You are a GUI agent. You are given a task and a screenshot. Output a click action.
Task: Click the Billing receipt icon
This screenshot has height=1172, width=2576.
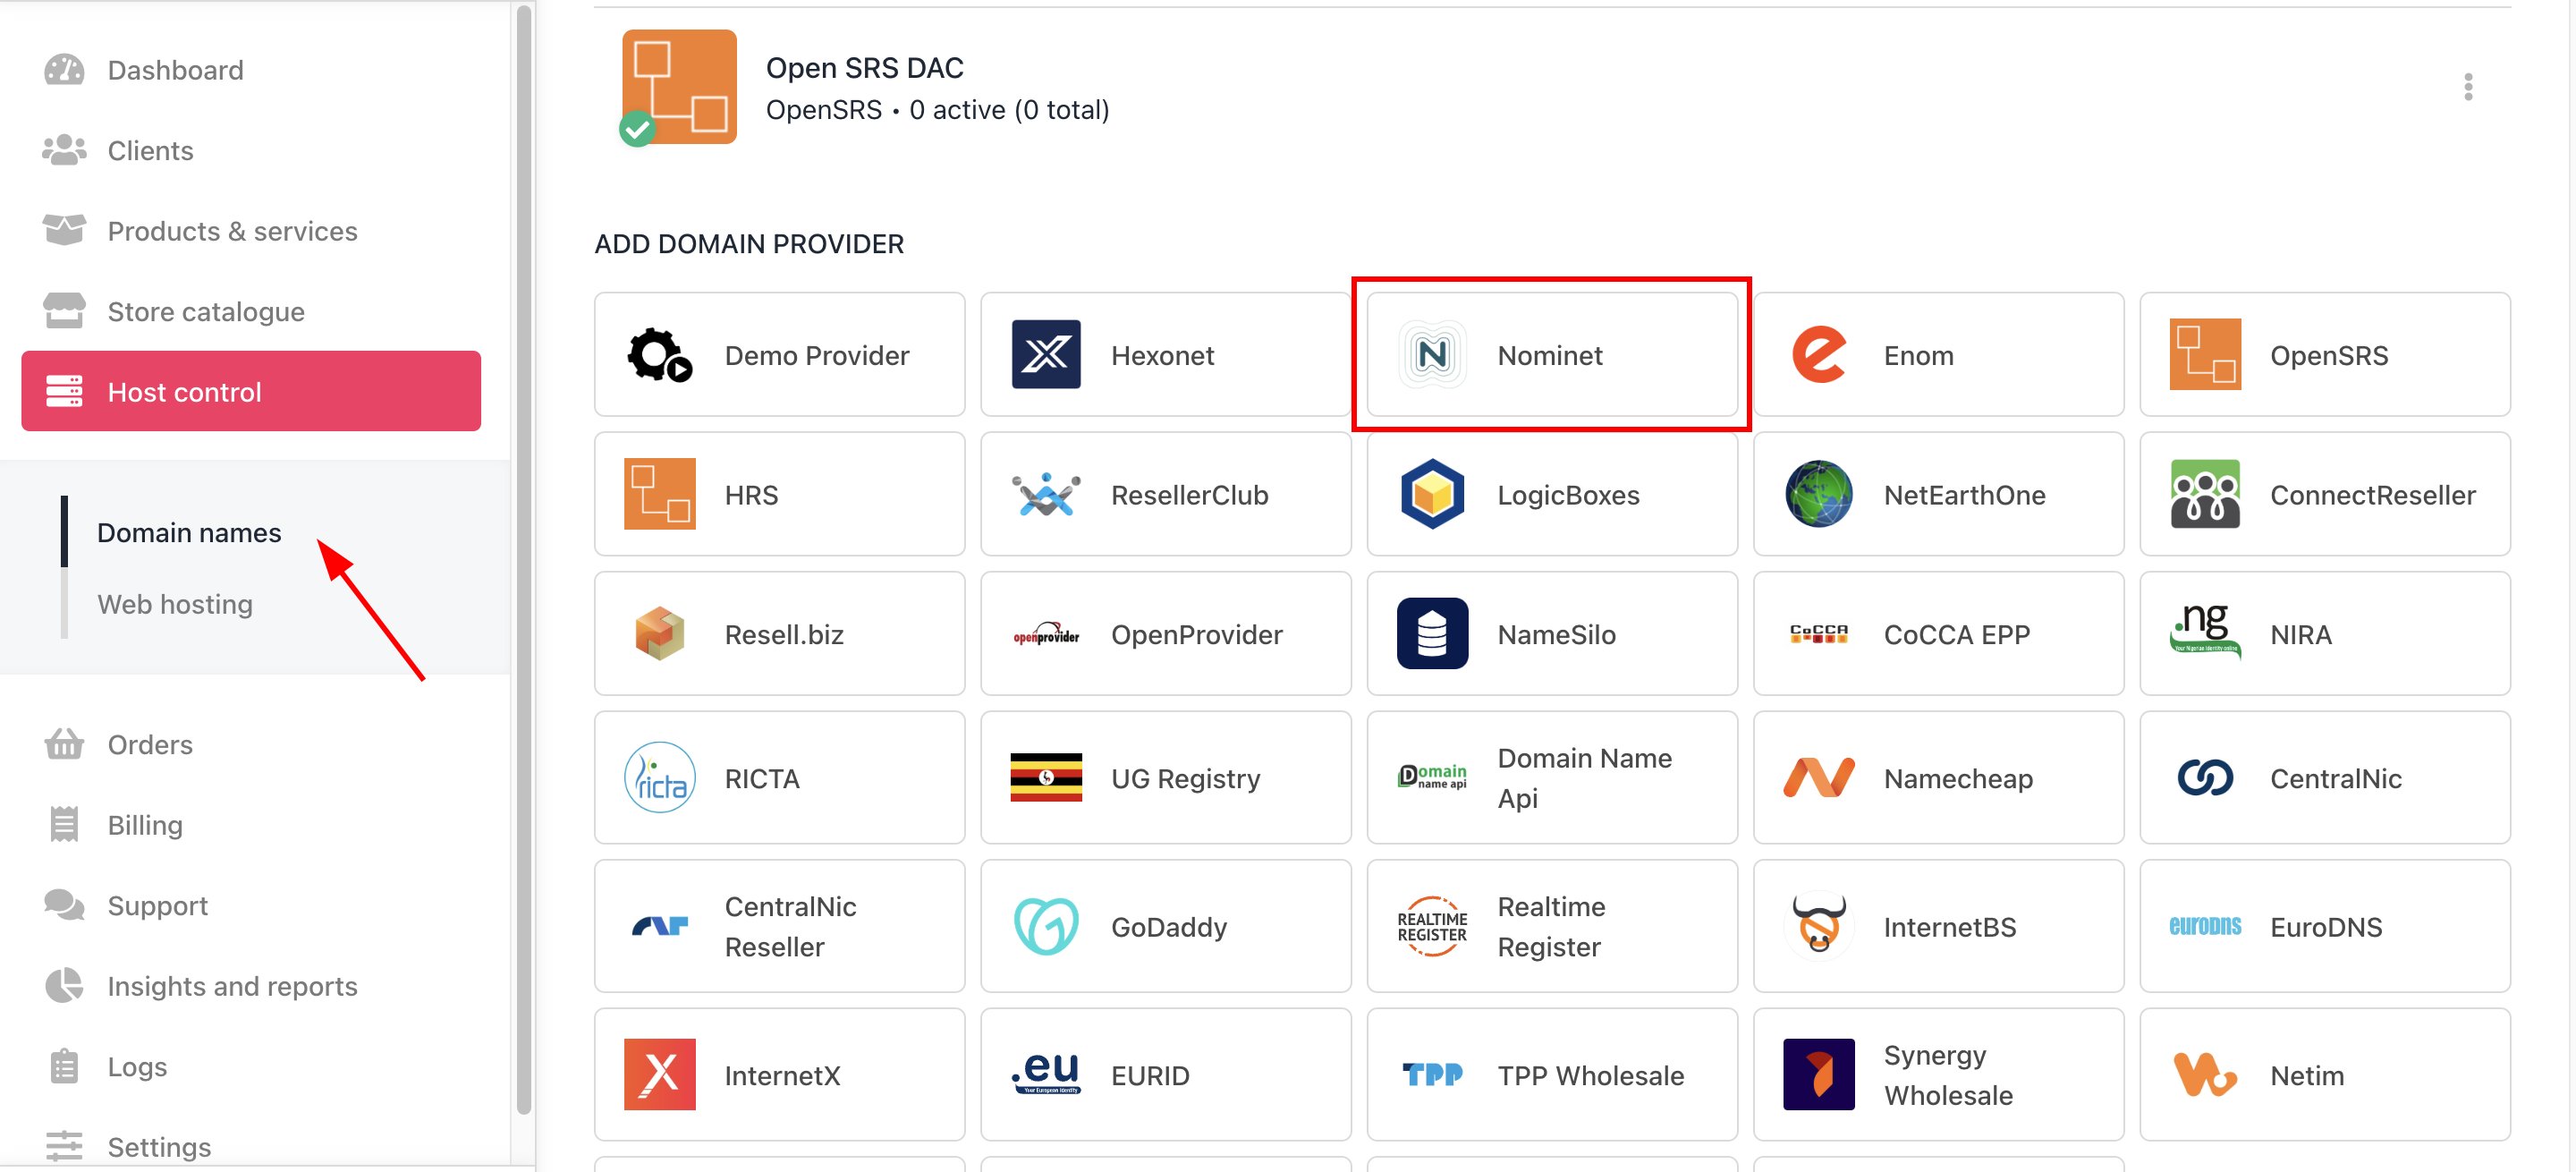click(x=64, y=825)
